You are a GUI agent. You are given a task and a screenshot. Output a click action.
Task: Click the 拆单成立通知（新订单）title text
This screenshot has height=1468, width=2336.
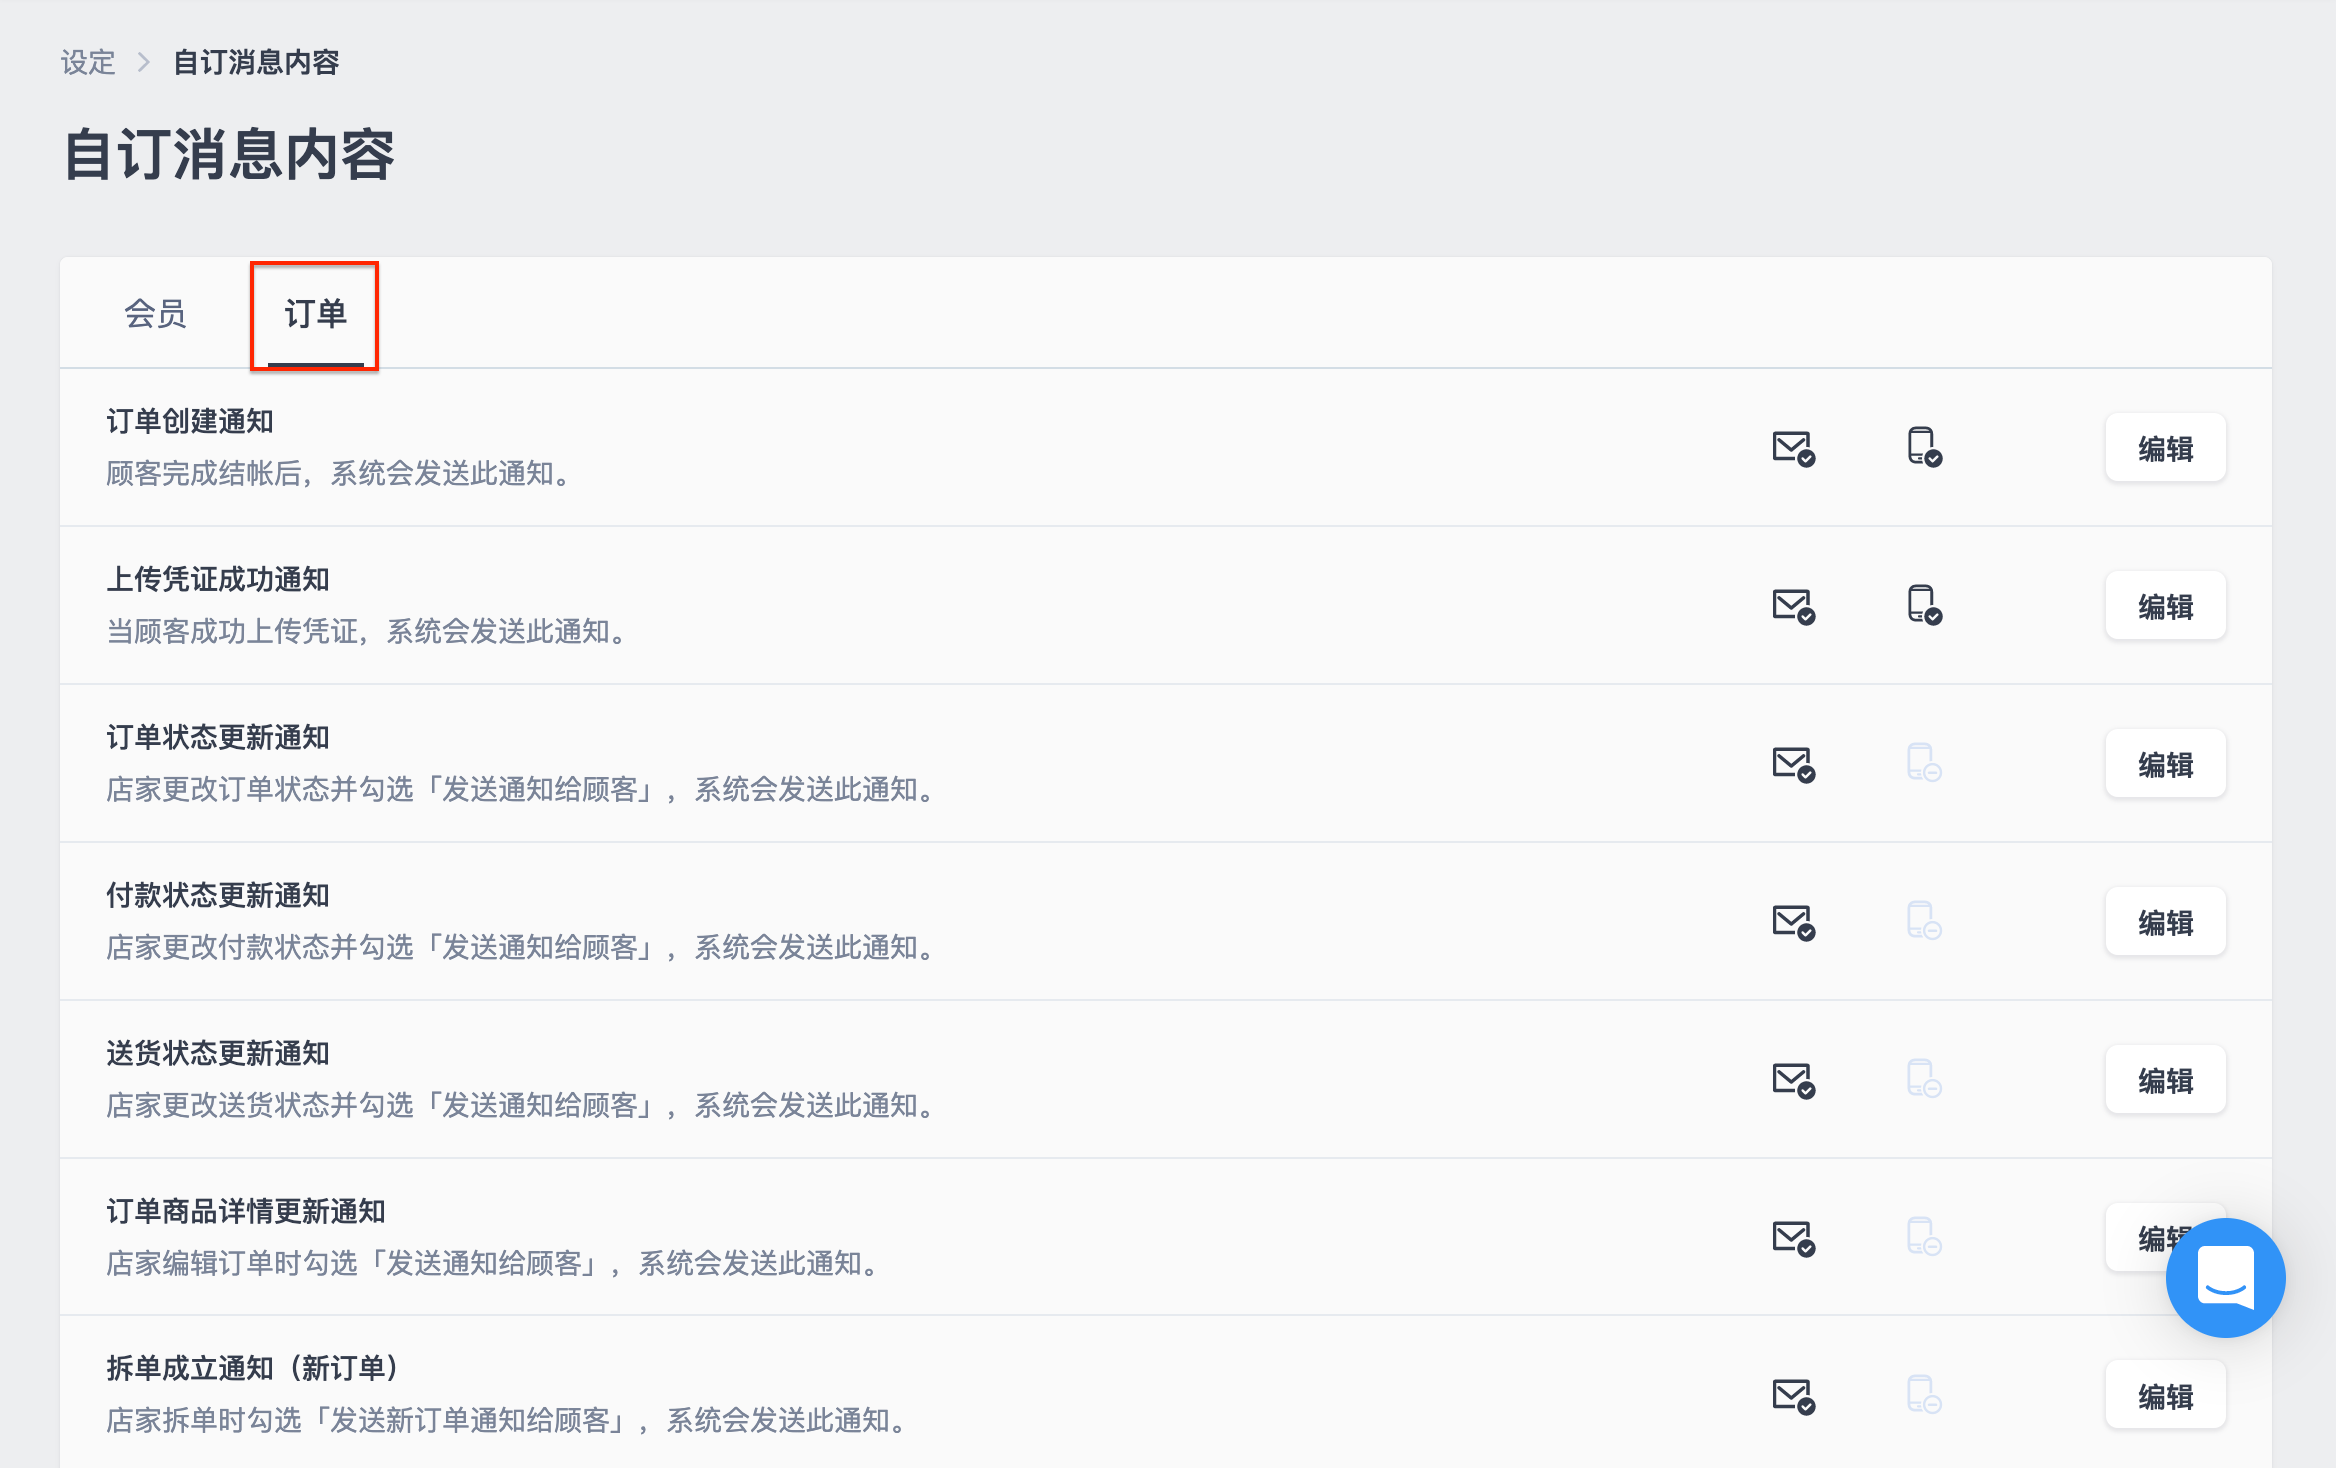point(253,1369)
